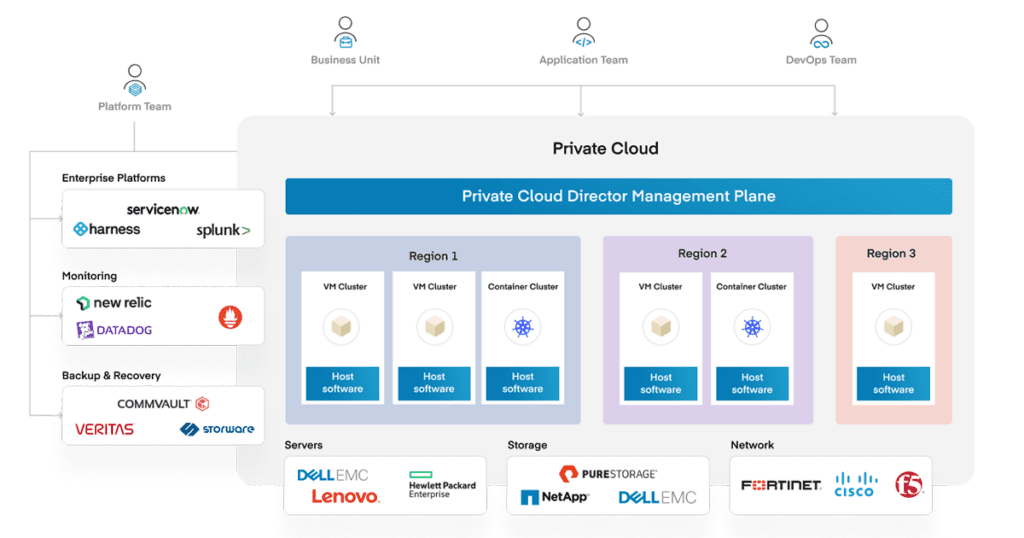The width and height of the screenshot is (1024, 538).
Task: Click the Business Unit person icon
Action: (x=346, y=32)
